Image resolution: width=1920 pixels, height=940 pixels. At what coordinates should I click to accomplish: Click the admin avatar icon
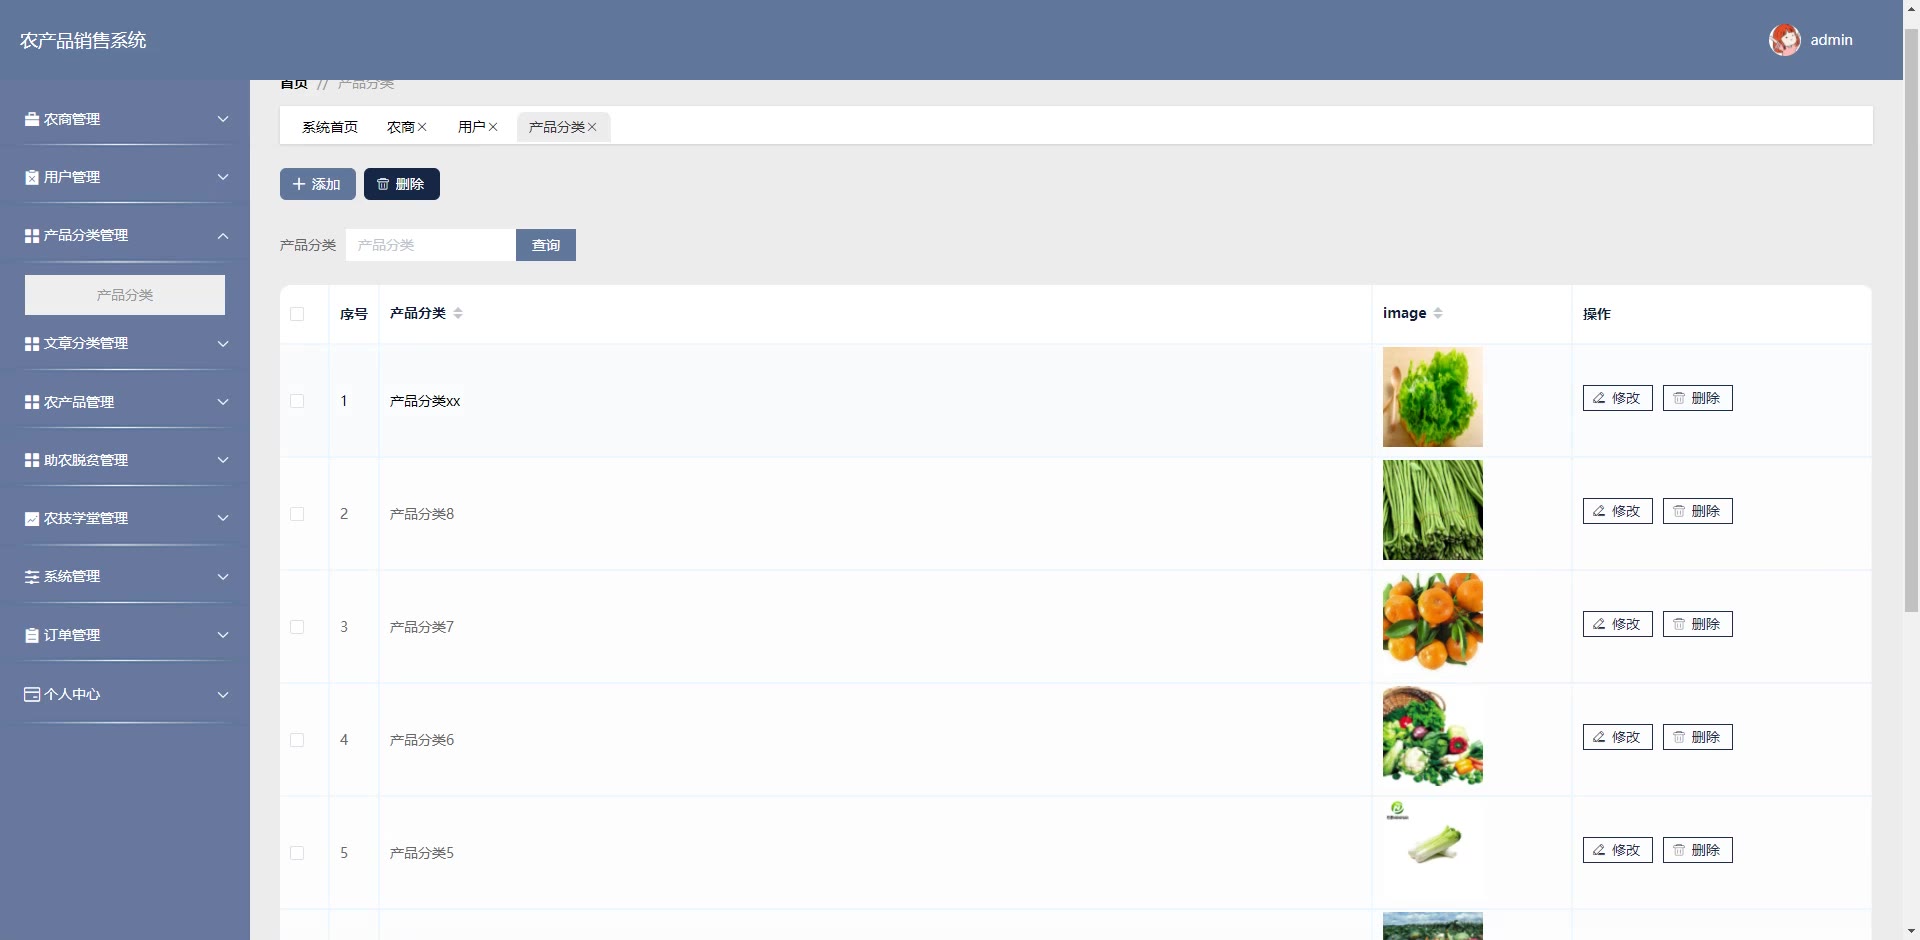pyautogui.click(x=1785, y=40)
